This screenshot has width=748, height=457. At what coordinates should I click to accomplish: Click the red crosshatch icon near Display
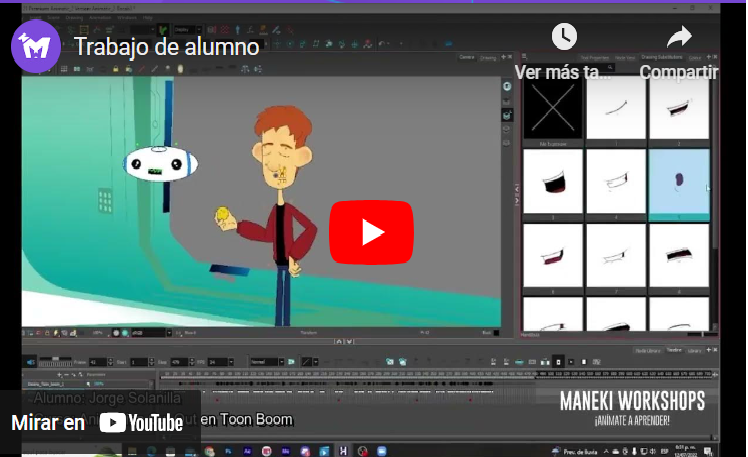[x=224, y=30]
